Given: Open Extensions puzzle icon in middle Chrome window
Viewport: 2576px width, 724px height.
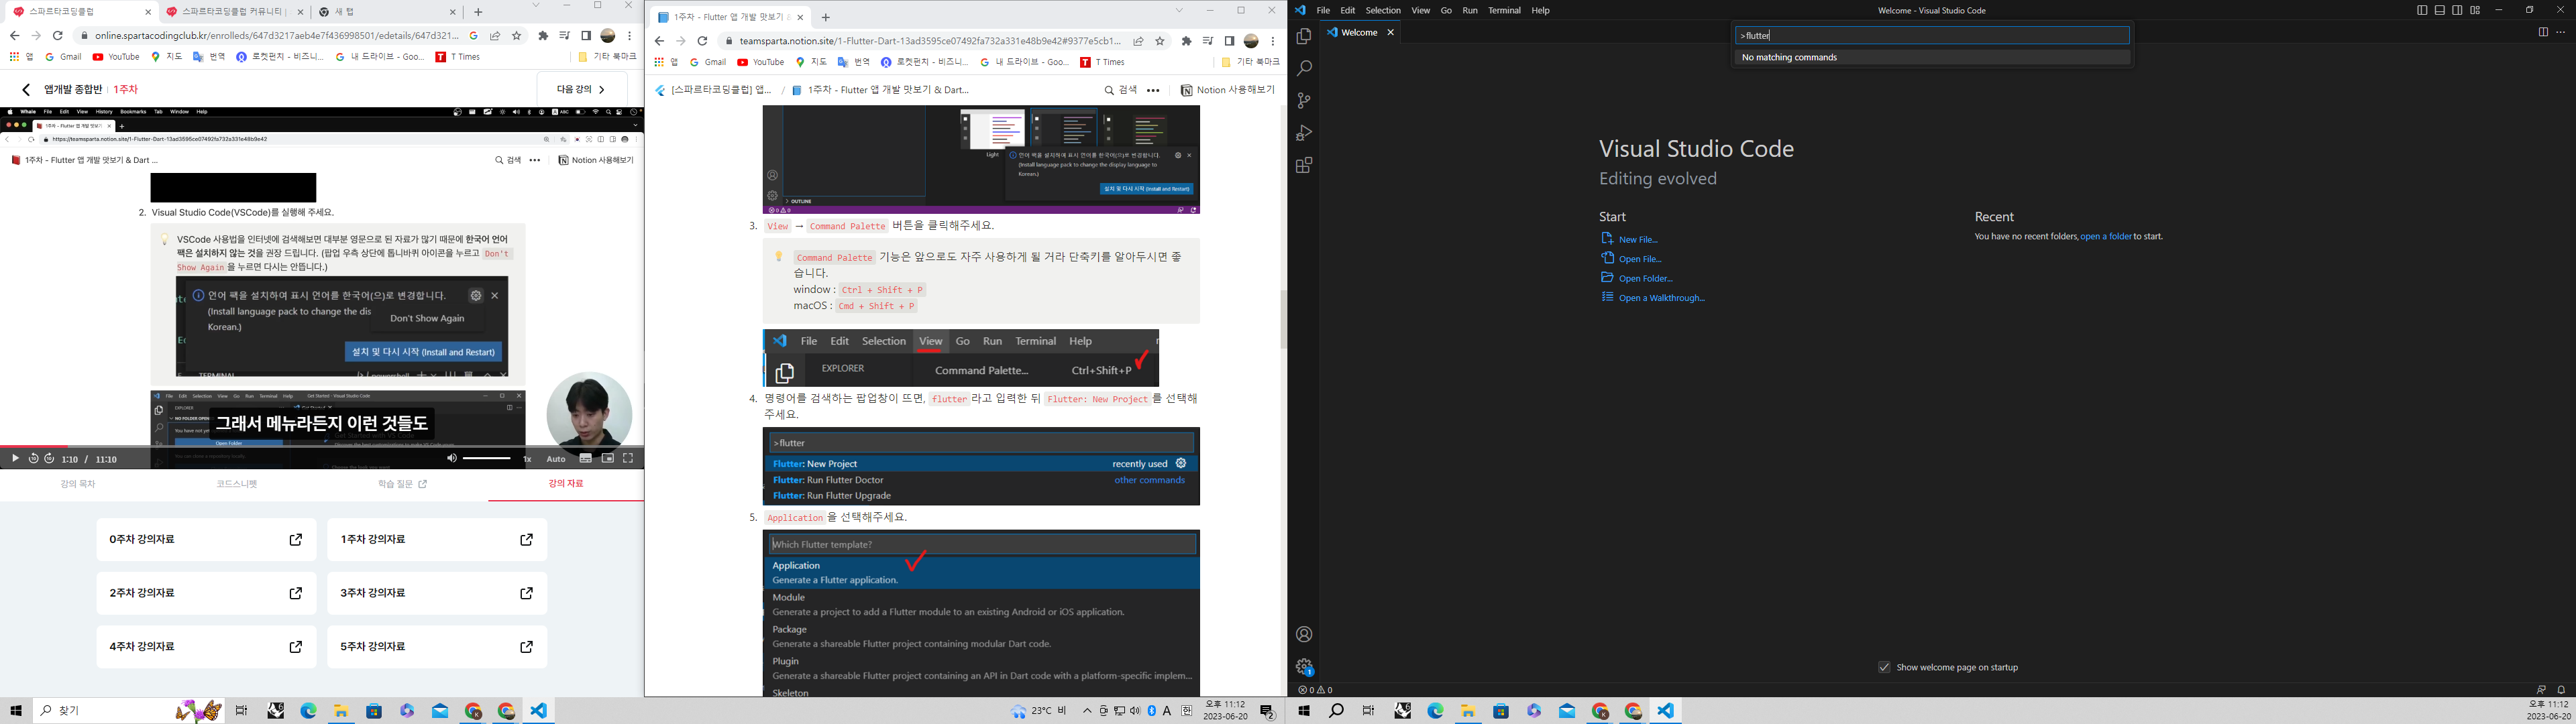Looking at the screenshot, I should 1186,41.
